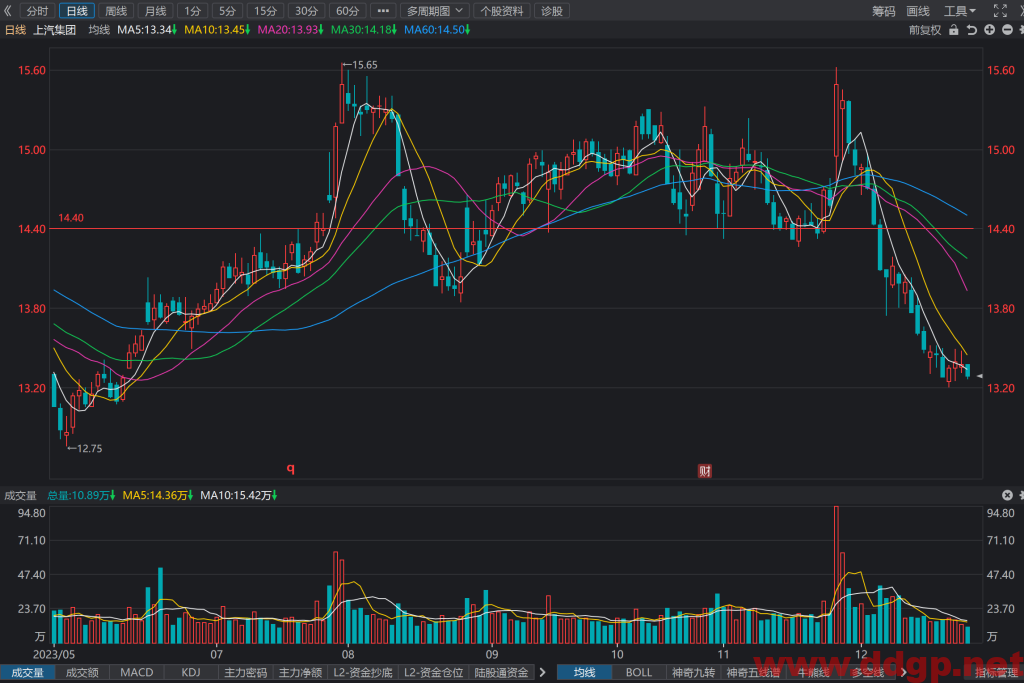Select the 主力密码 indicator tab
This screenshot has height=683, width=1024.
[x=246, y=673]
